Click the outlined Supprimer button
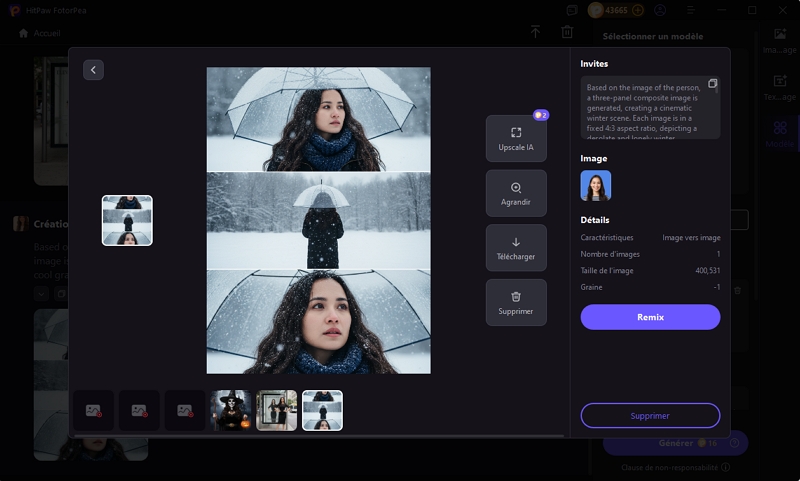The width and height of the screenshot is (800, 481). 650,415
